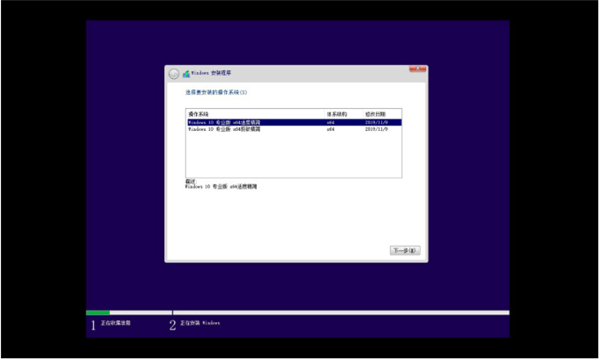Viewport: 600px width, 360px height.
Task: Click the Windows Setup icon in title bar
Action: click(x=186, y=73)
